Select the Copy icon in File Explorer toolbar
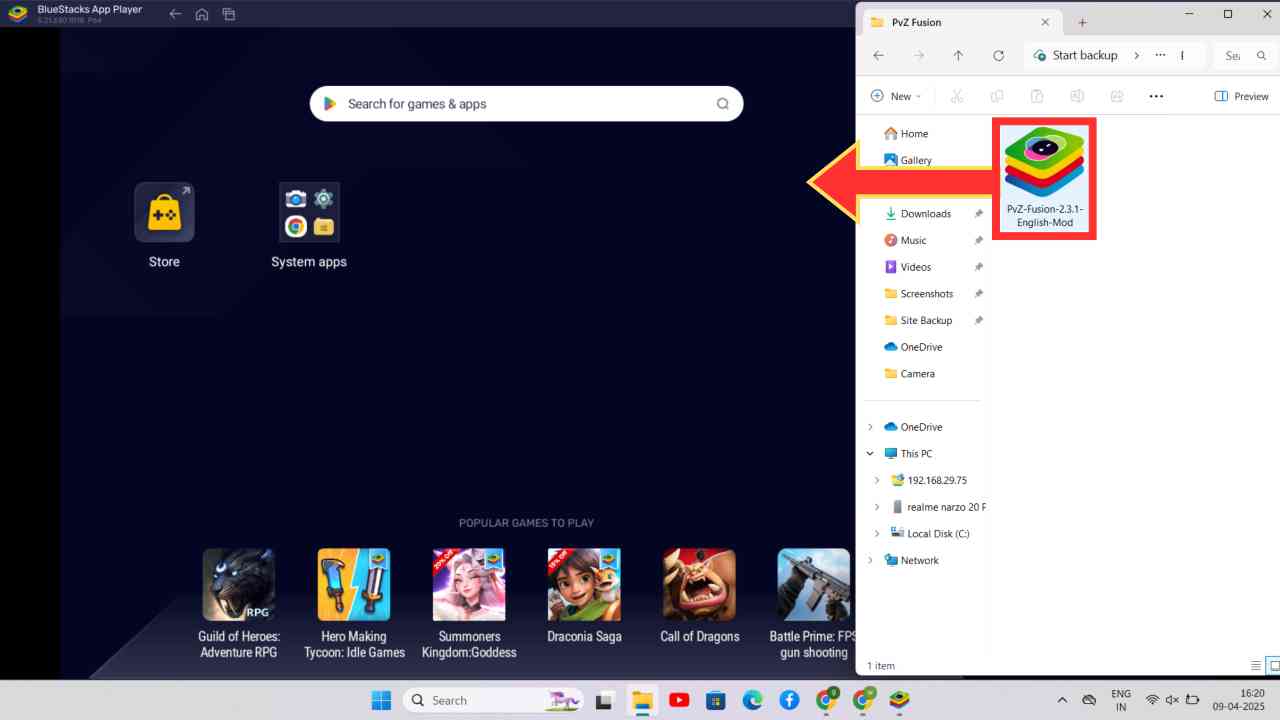The width and height of the screenshot is (1280, 720). (996, 95)
